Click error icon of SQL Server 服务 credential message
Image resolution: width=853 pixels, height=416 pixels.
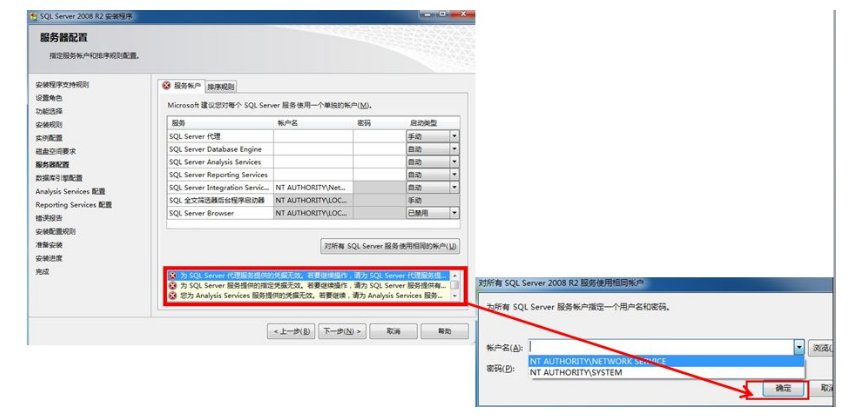click(x=173, y=285)
